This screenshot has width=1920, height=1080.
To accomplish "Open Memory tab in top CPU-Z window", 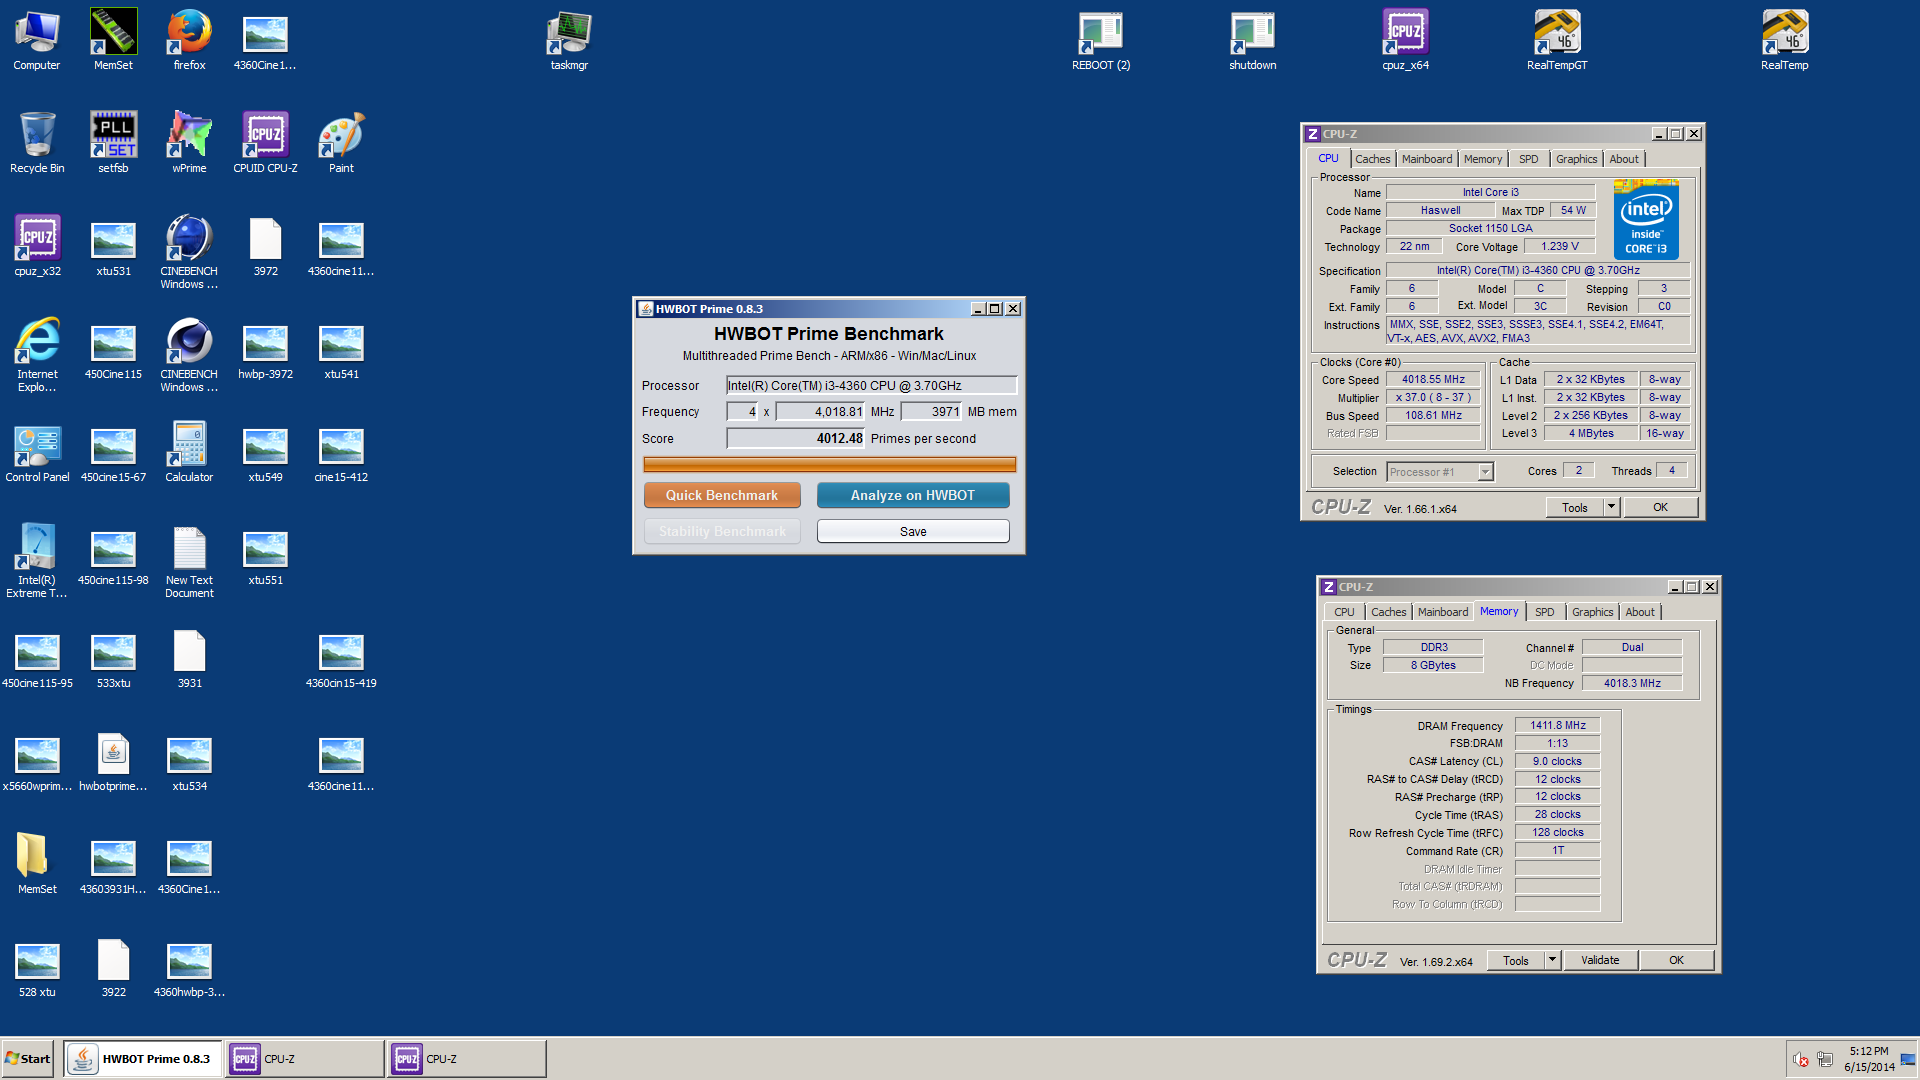I will (1482, 159).
